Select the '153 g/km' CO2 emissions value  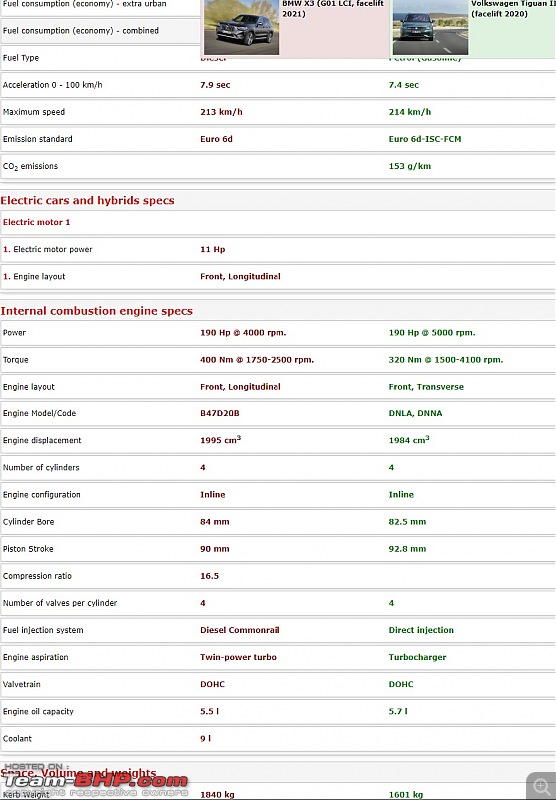click(x=410, y=166)
